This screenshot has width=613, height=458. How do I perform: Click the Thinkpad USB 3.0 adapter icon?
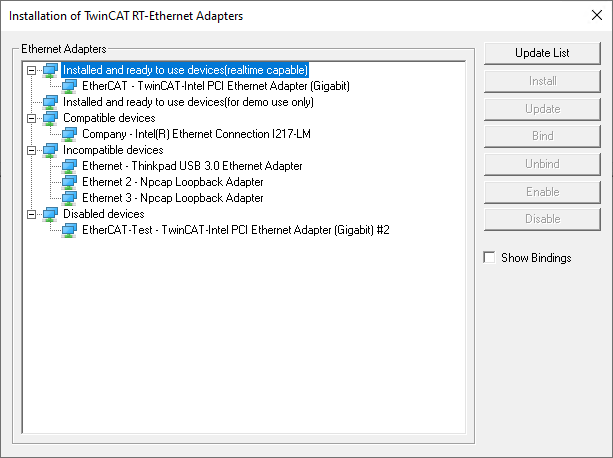coord(70,166)
